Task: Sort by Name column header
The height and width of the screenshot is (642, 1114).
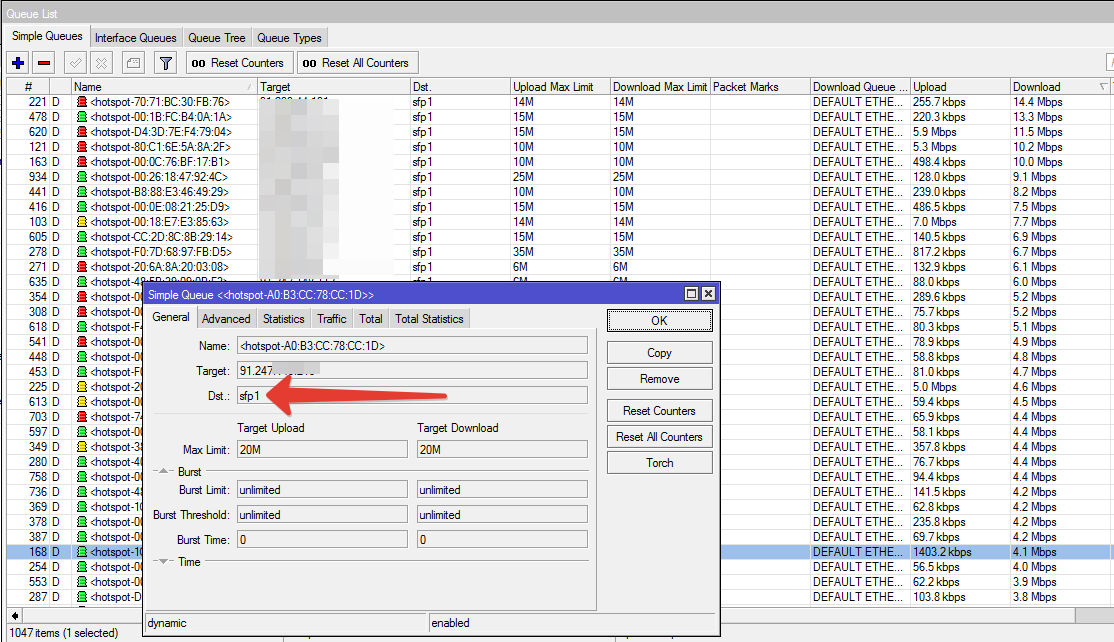Action: (x=164, y=87)
